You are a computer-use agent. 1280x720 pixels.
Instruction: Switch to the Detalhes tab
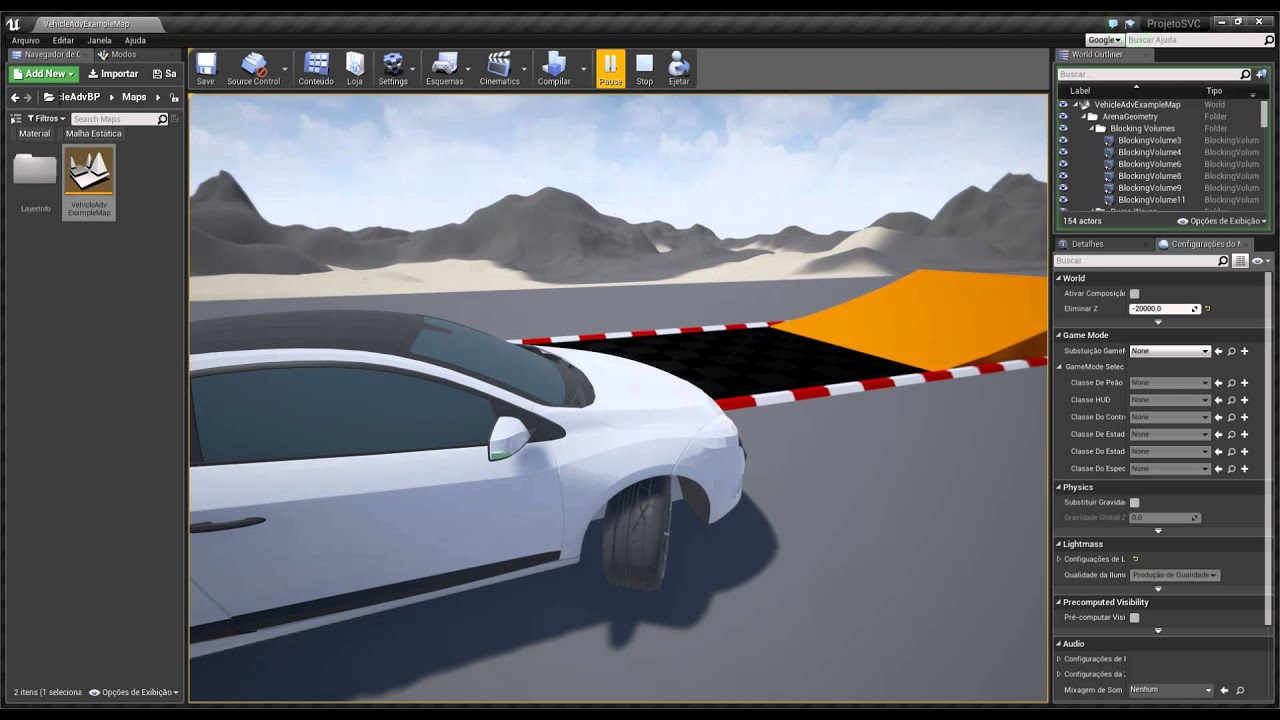click(x=1087, y=244)
